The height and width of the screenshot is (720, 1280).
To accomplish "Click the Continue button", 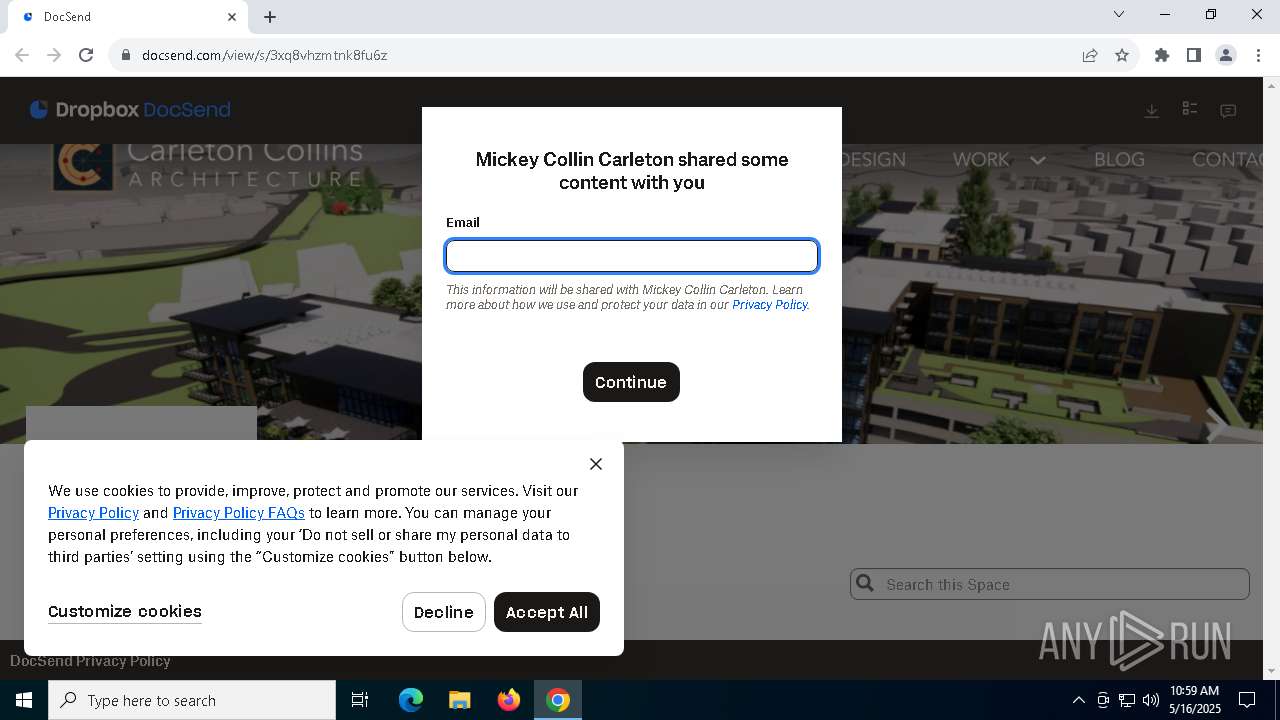I will [x=631, y=382].
